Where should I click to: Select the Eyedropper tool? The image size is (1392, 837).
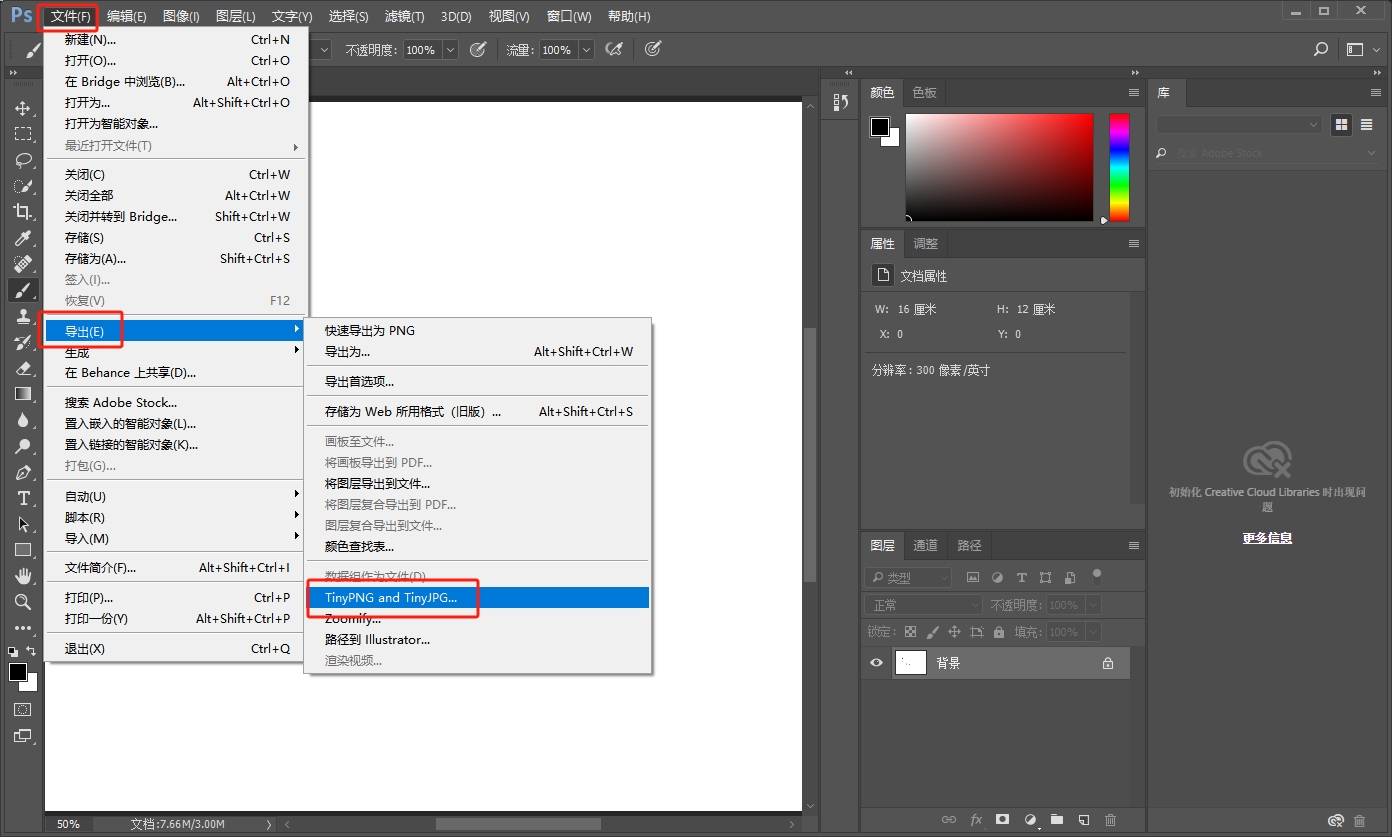tap(22, 238)
